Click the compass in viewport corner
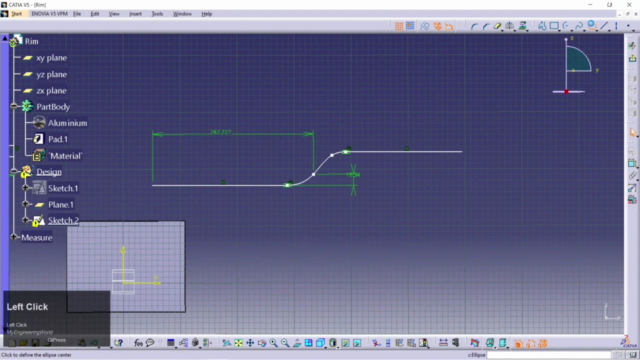Viewport: 640px width, 360px height. point(576,65)
